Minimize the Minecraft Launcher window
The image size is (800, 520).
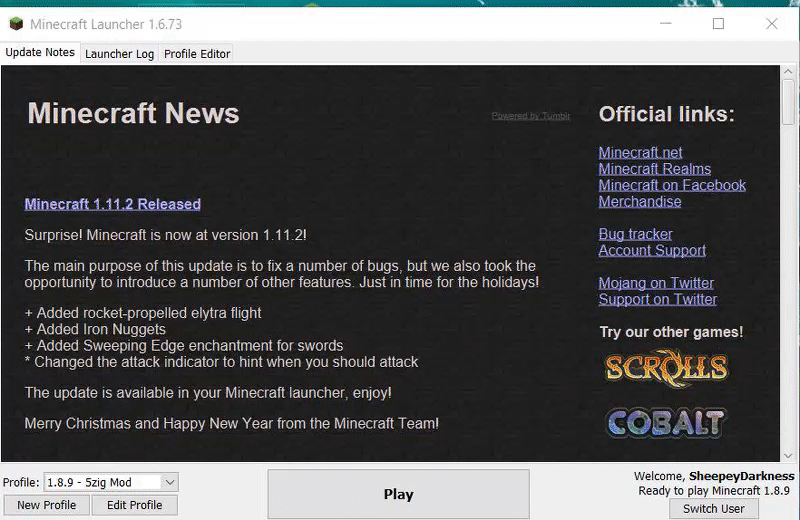pos(665,23)
